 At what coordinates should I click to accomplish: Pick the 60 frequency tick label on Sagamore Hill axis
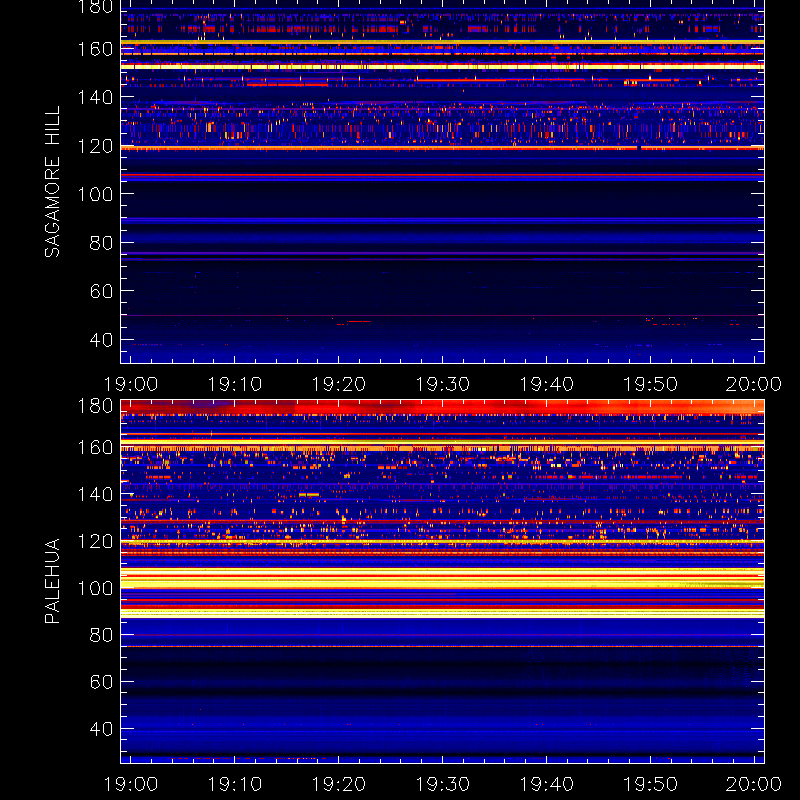101,291
